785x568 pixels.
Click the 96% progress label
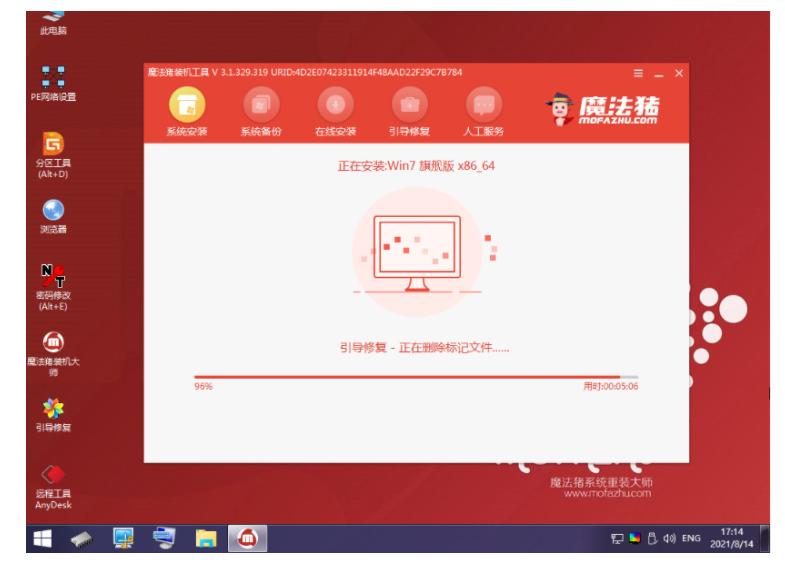click(x=203, y=386)
